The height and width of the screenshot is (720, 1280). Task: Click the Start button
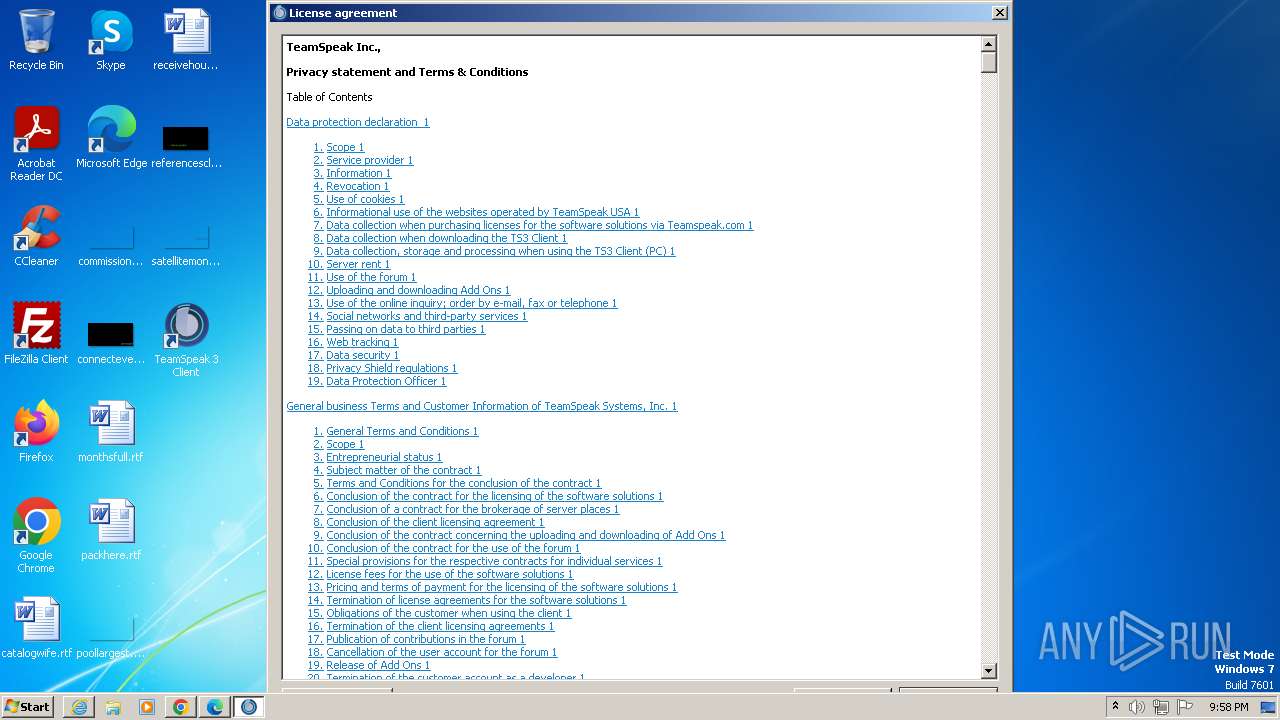(x=28, y=707)
